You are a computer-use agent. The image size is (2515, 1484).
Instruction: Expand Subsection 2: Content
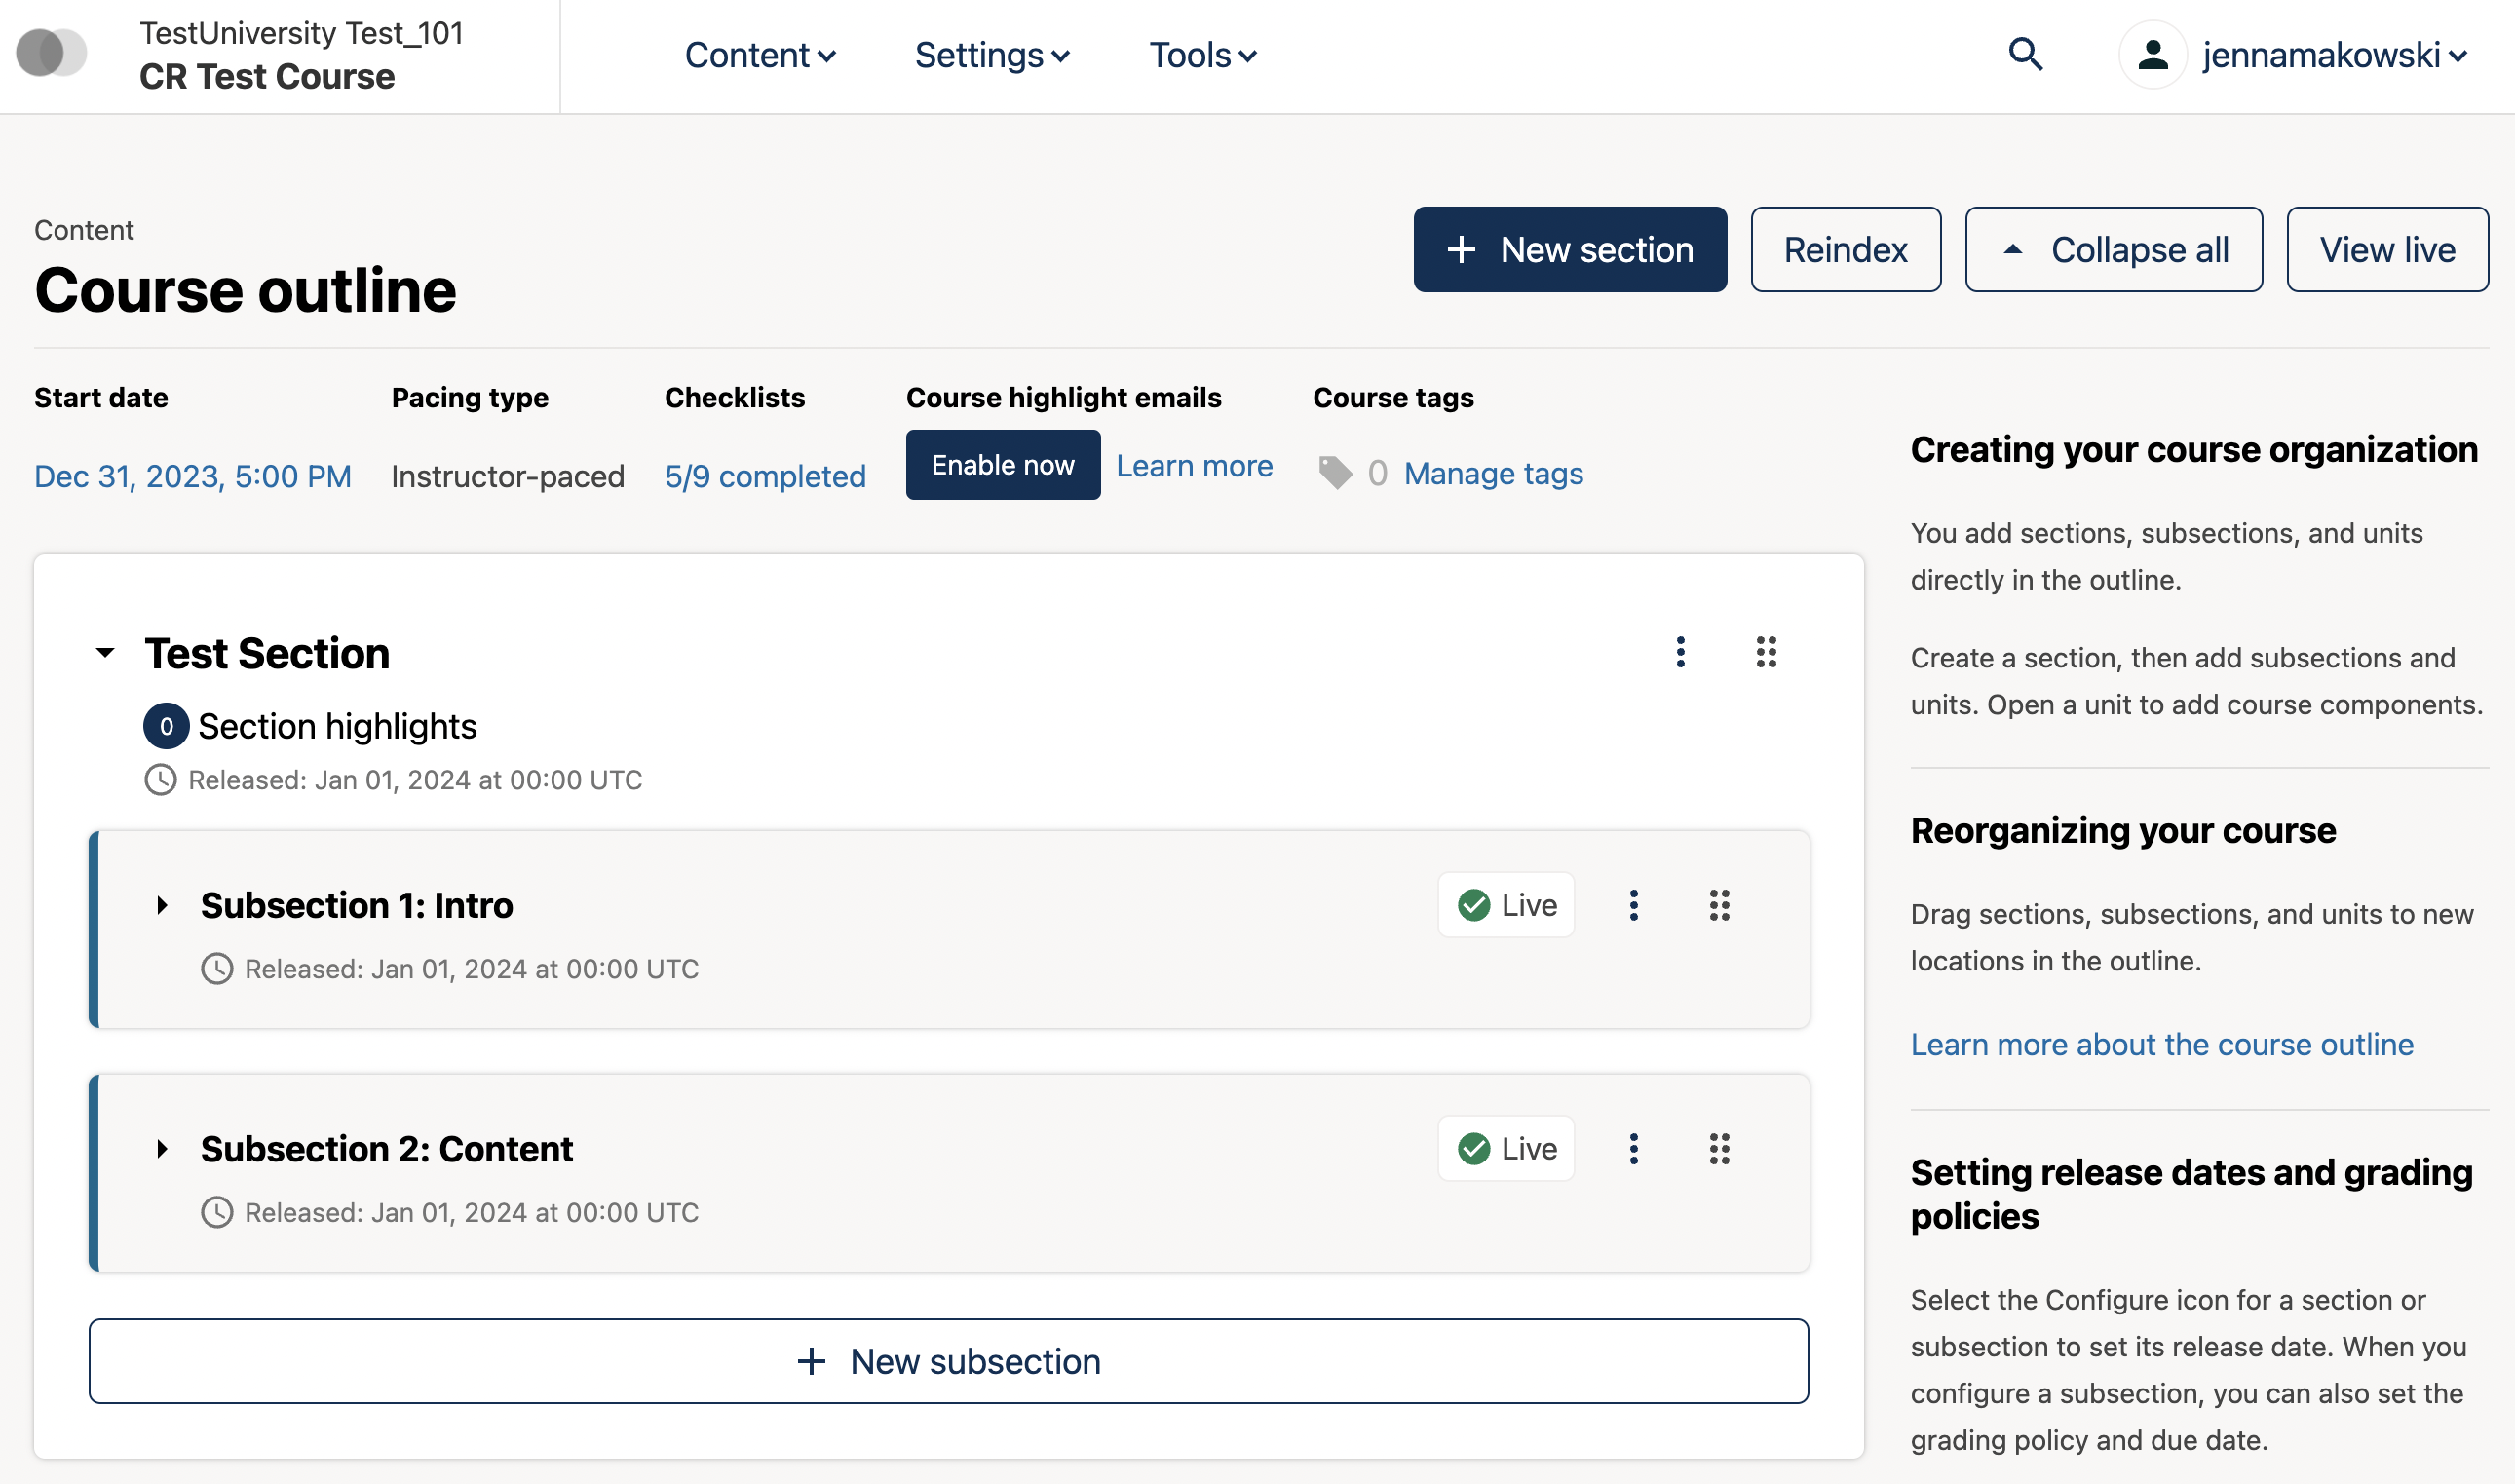[162, 1148]
